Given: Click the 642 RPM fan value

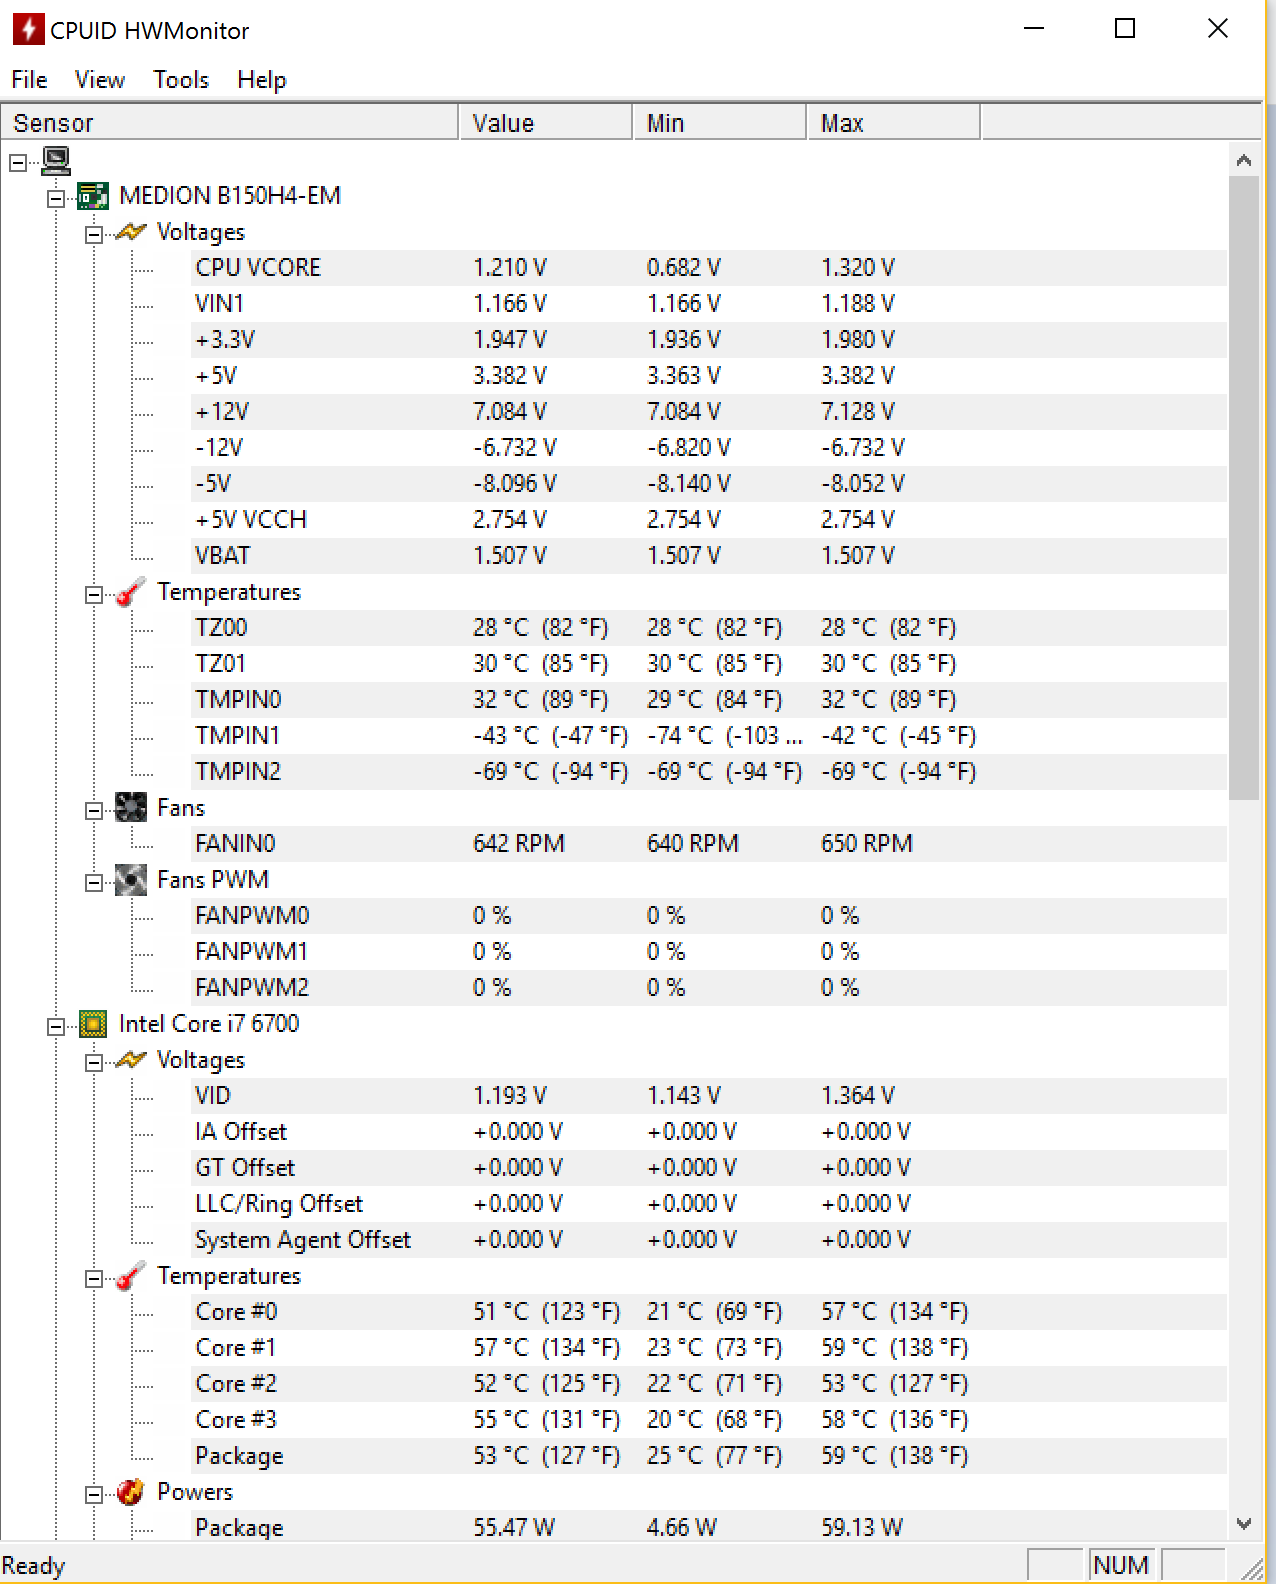Looking at the screenshot, I should (x=519, y=844).
